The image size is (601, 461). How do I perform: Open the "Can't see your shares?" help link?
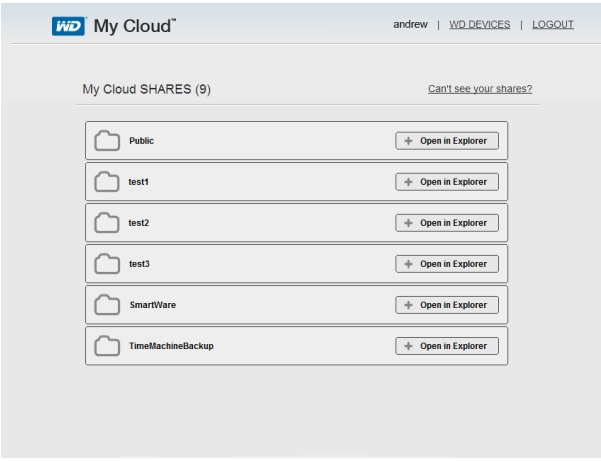click(x=480, y=89)
